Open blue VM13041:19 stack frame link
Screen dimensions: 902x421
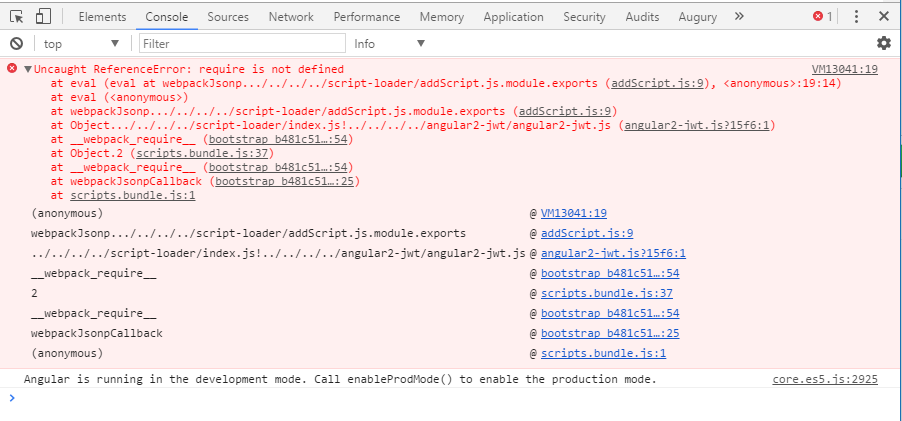point(574,213)
